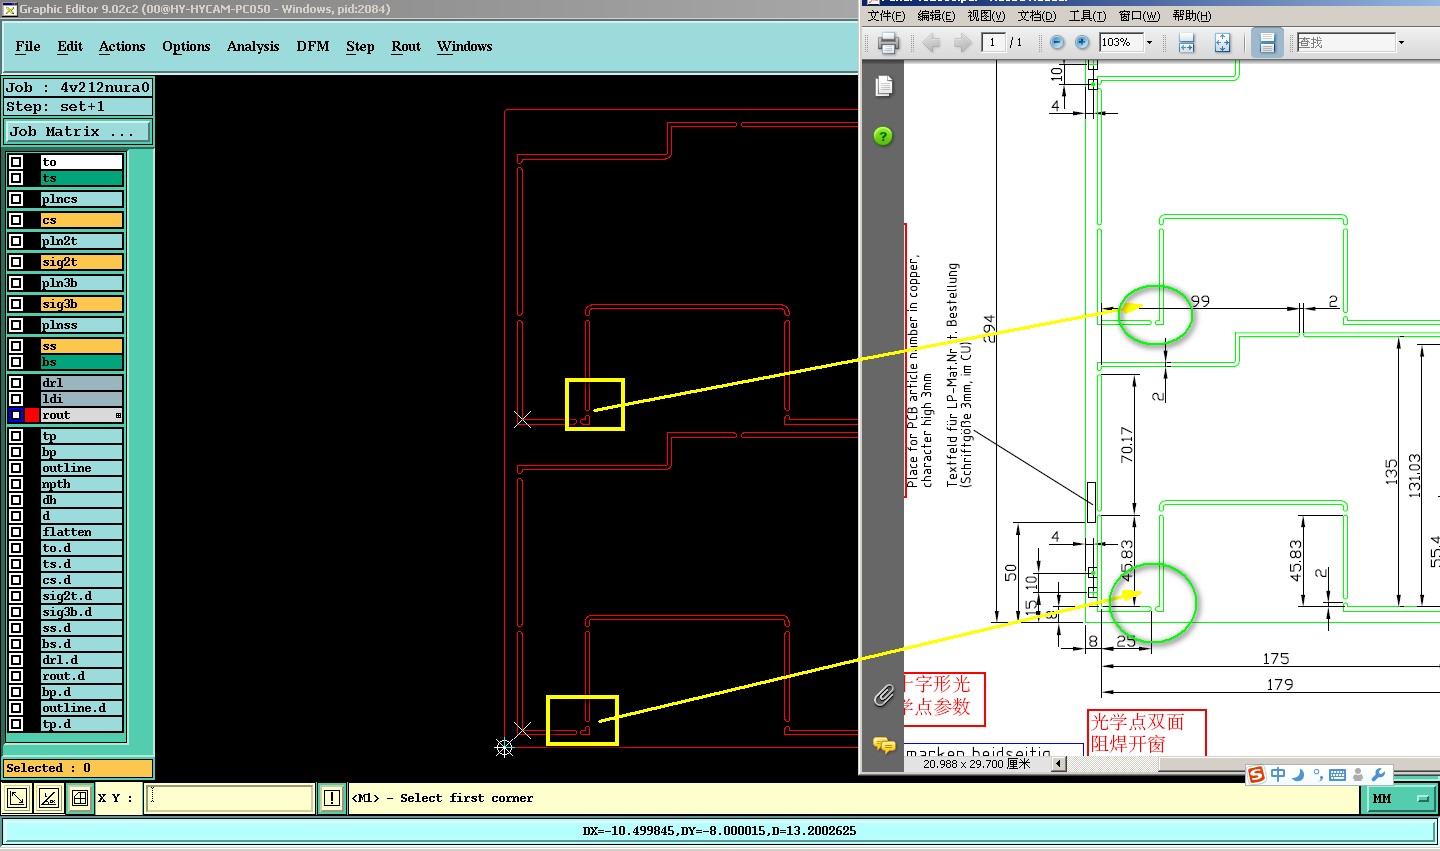Image resolution: width=1440 pixels, height=851 pixels.
Task: Open the pages panel in PDF sidebar
Action: pos(883,87)
